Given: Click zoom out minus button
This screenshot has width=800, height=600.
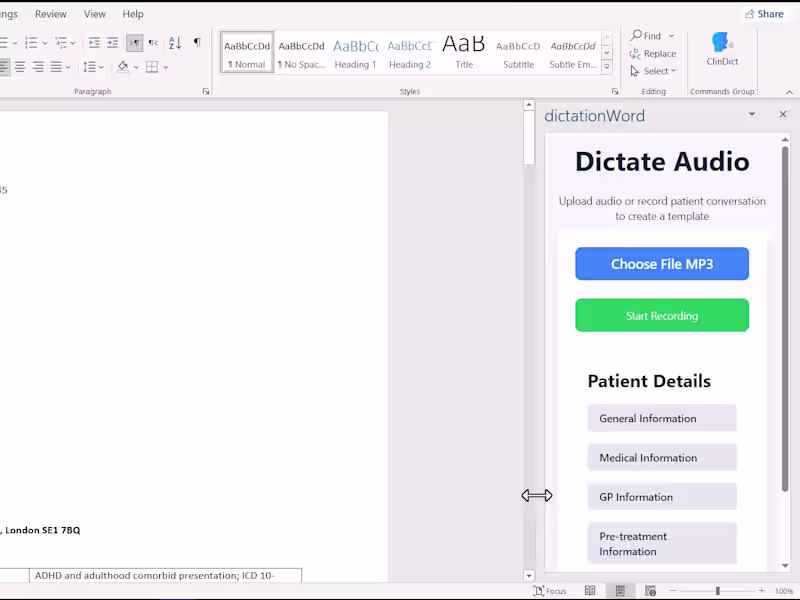Looking at the screenshot, I should 672,591.
